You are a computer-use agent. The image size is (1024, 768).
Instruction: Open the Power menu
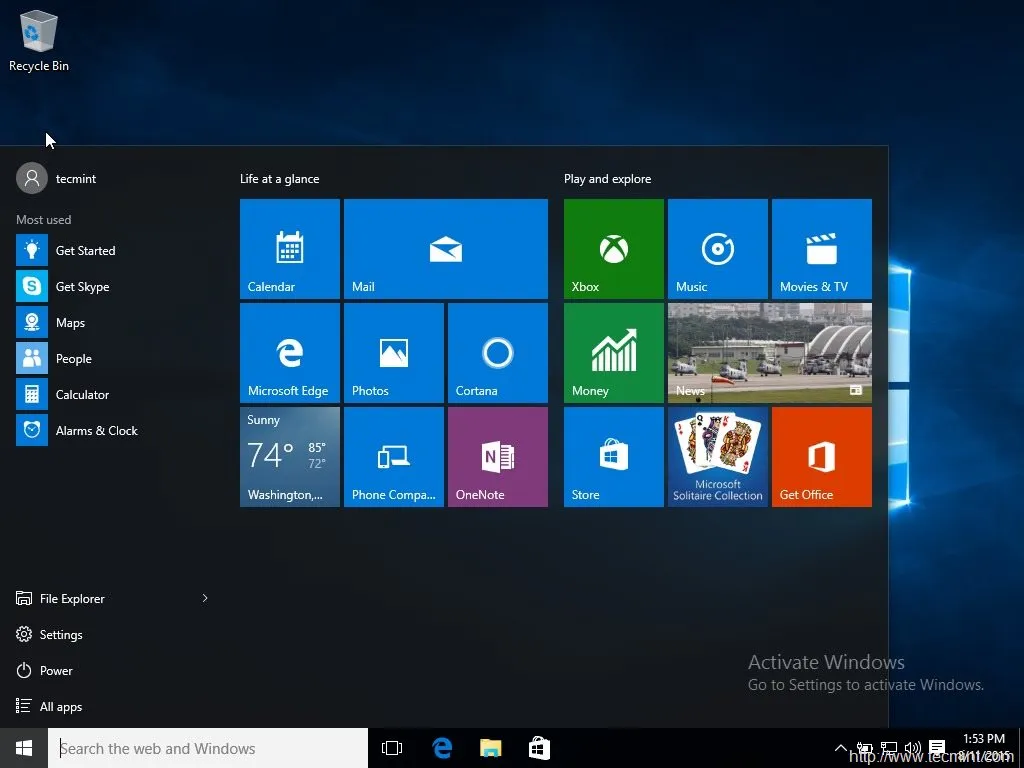point(57,670)
